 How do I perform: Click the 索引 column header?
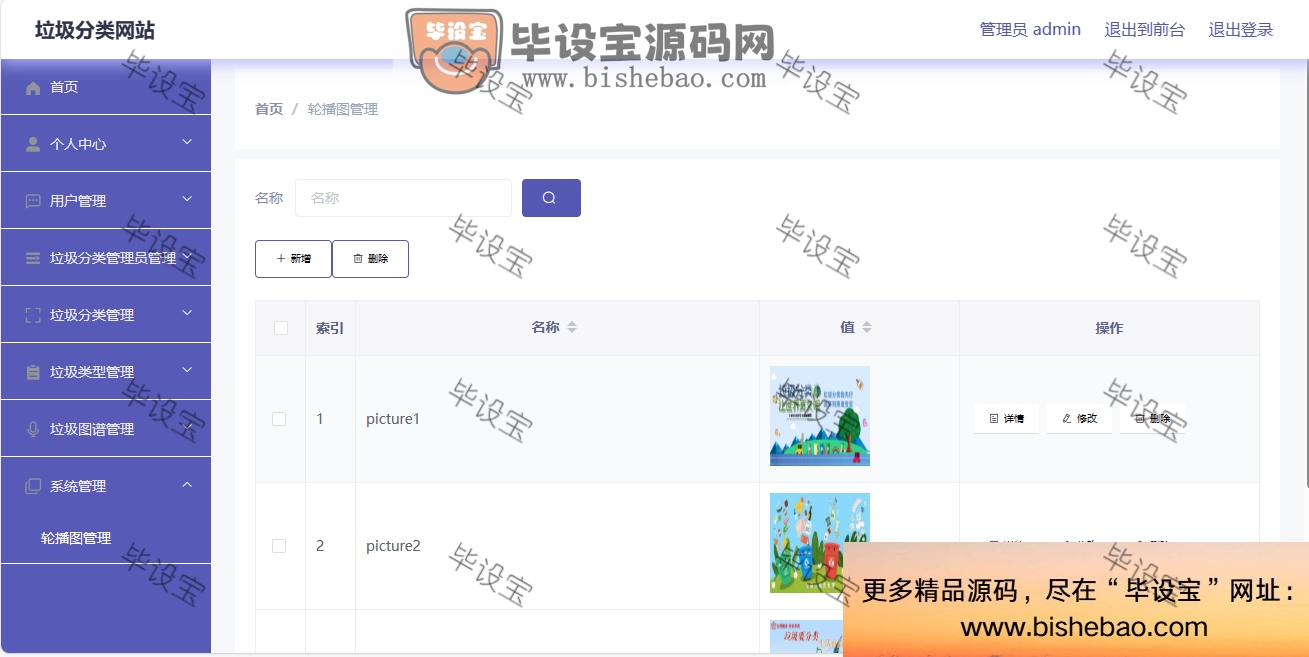pyautogui.click(x=330, y=328)
